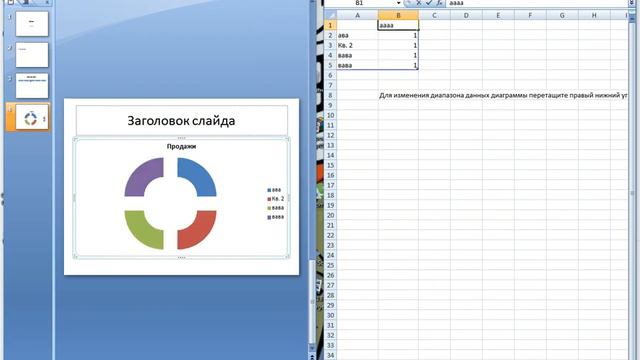Screen dimensions: 640x360
Task: Click the hint text starting 'Для изменения диапазона'
Action: (x=503, y=96)
